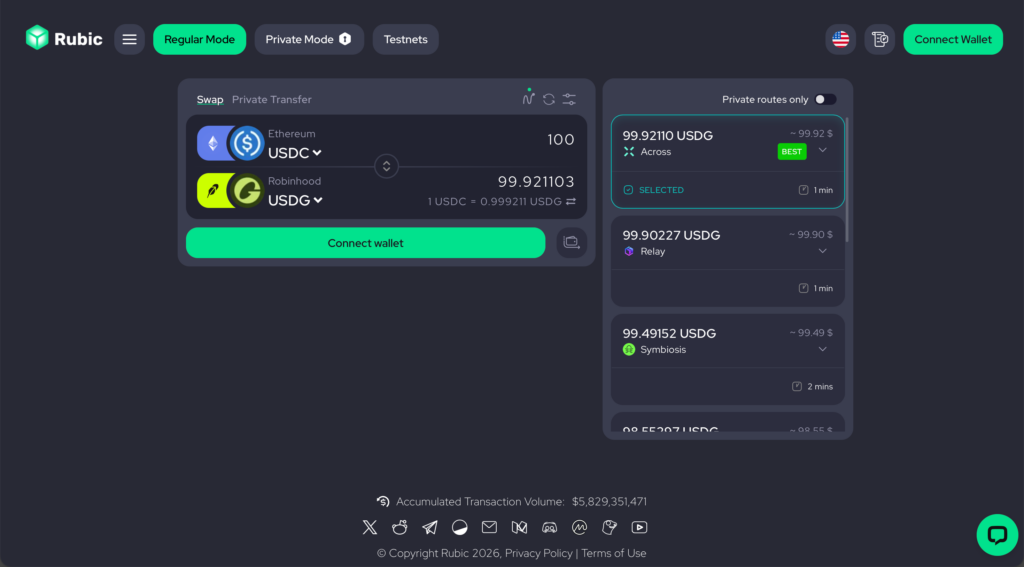Open the Terms of Use link

coord(614,553)
